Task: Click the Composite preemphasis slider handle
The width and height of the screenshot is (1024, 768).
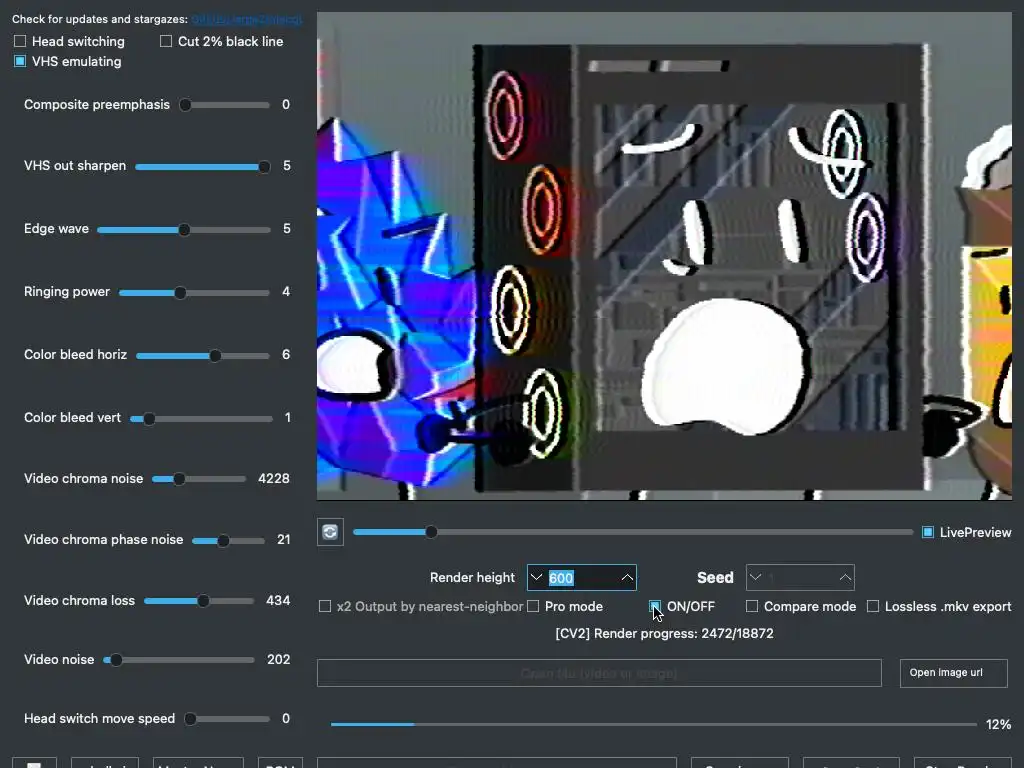Action: (x=185, y=104)
